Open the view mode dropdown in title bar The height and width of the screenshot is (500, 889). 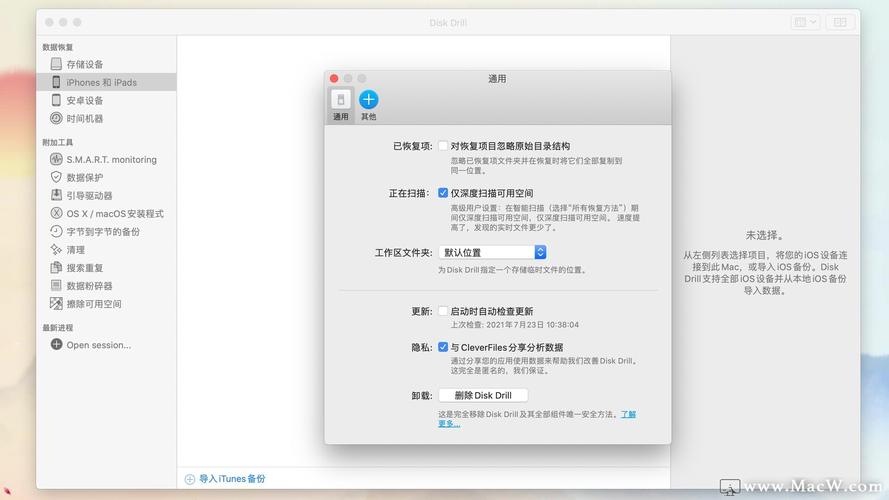point(805,22)
